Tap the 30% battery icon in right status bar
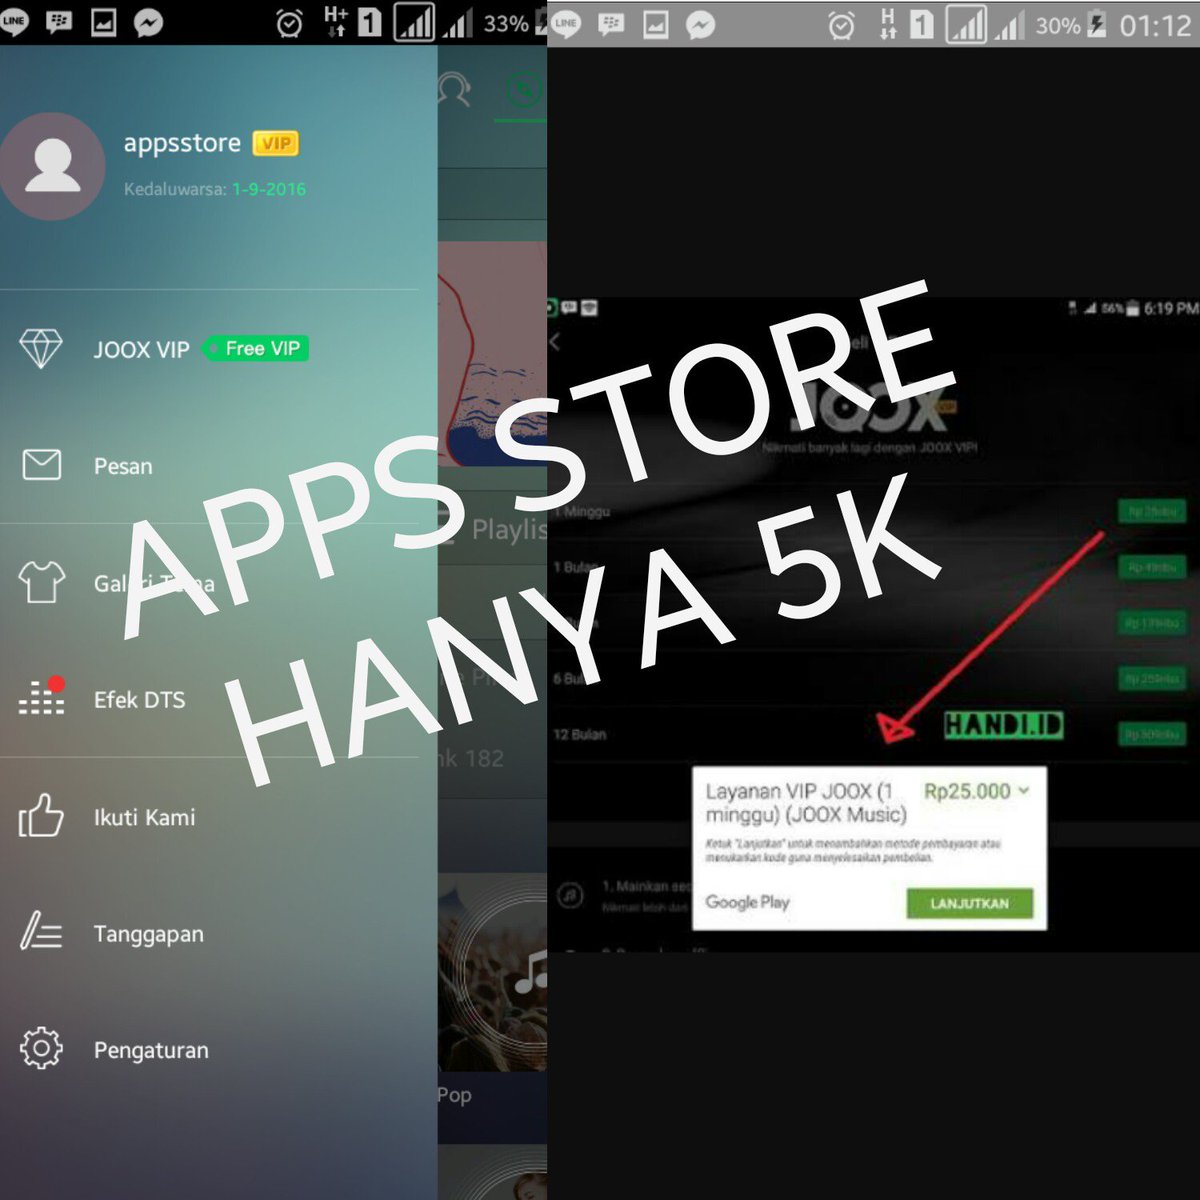 pyautogui.click(x=1098, y=24)
